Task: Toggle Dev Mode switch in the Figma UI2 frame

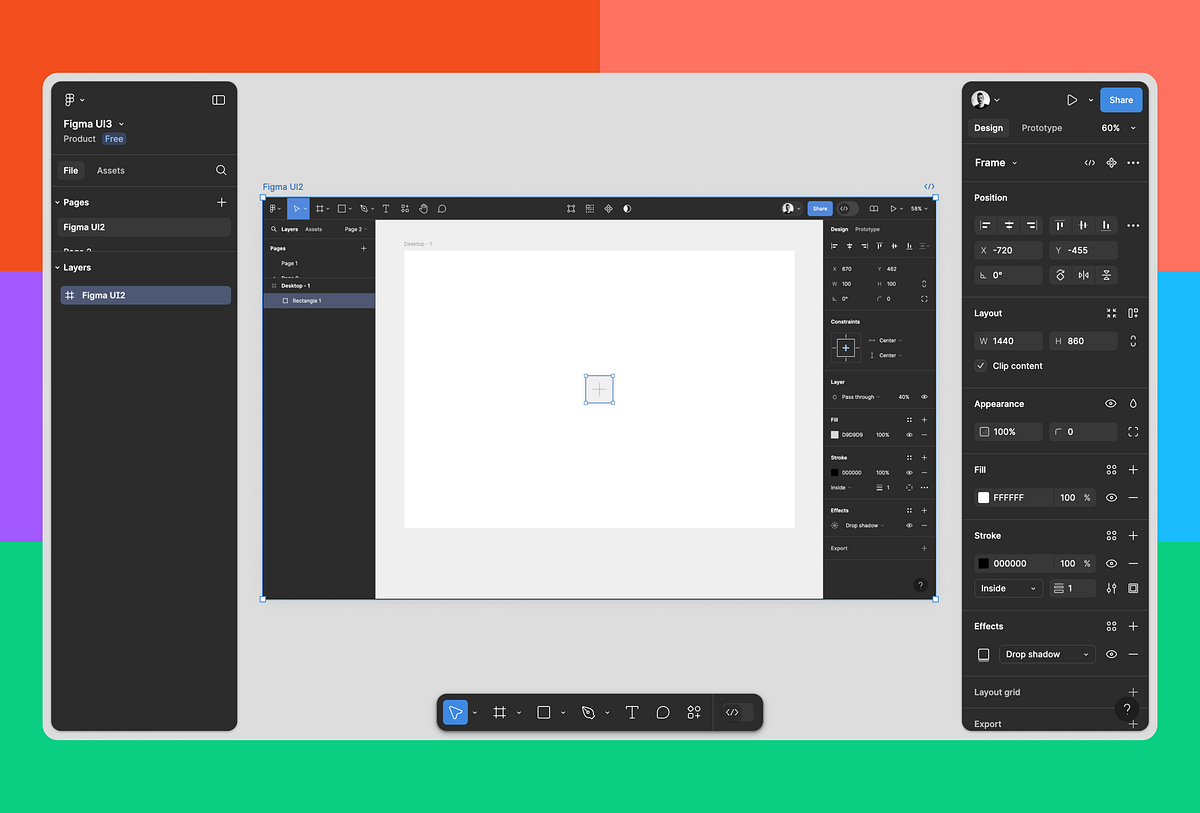Action: pyautogui.click(x=847, y=209)
